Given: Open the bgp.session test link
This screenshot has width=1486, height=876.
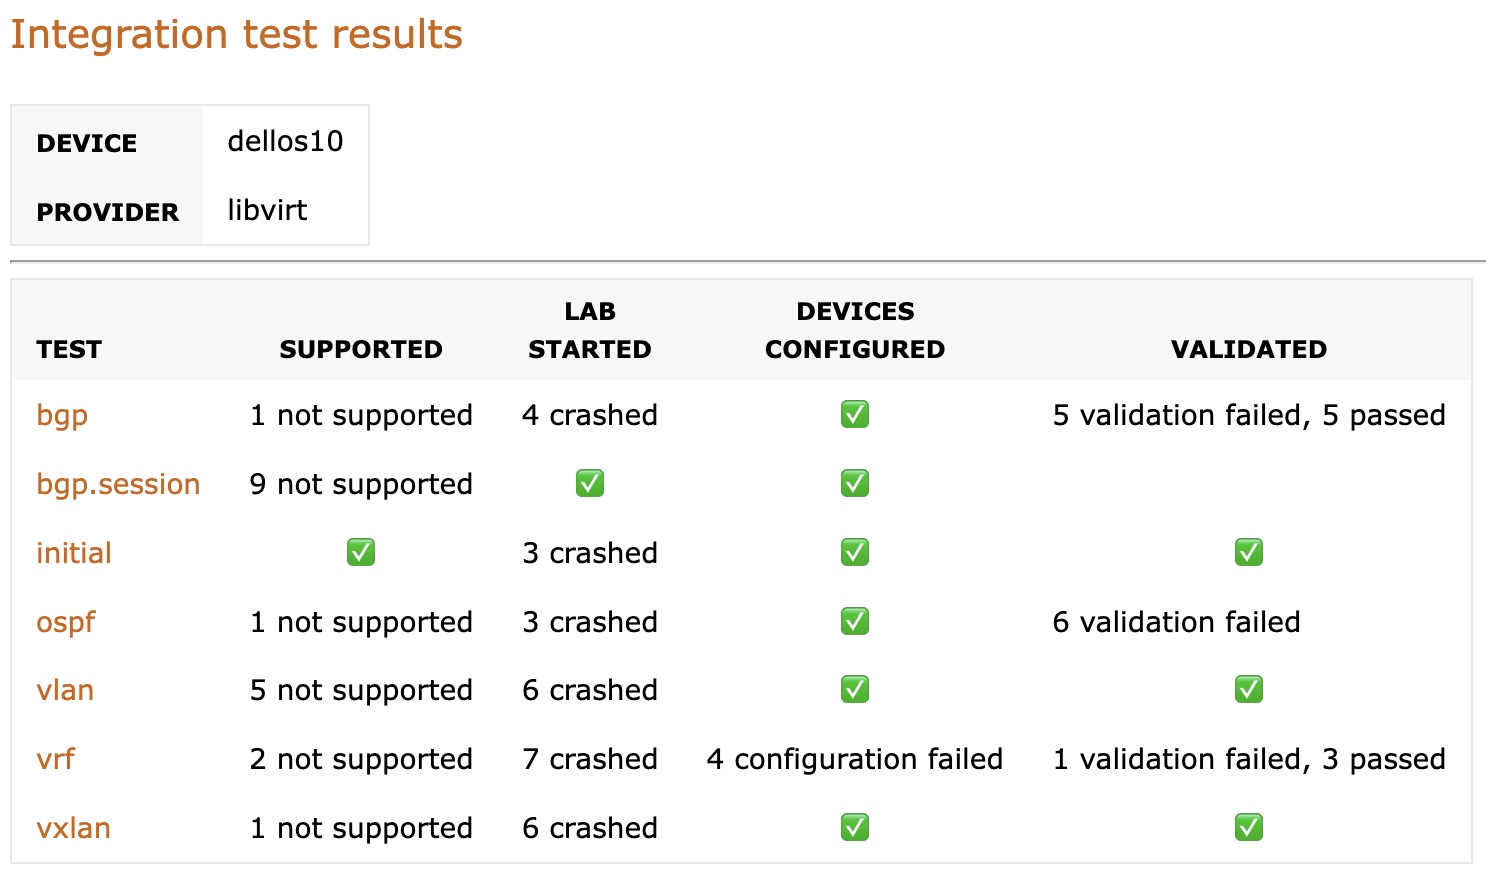Looking at the screenshot, I should point(118,484).
